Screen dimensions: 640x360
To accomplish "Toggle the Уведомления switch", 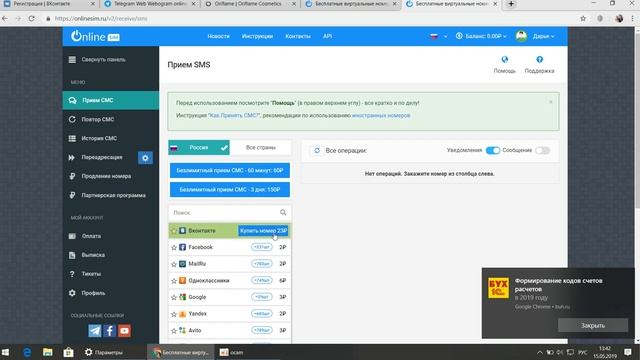I will pyautogui.click(x=493, y=151).
